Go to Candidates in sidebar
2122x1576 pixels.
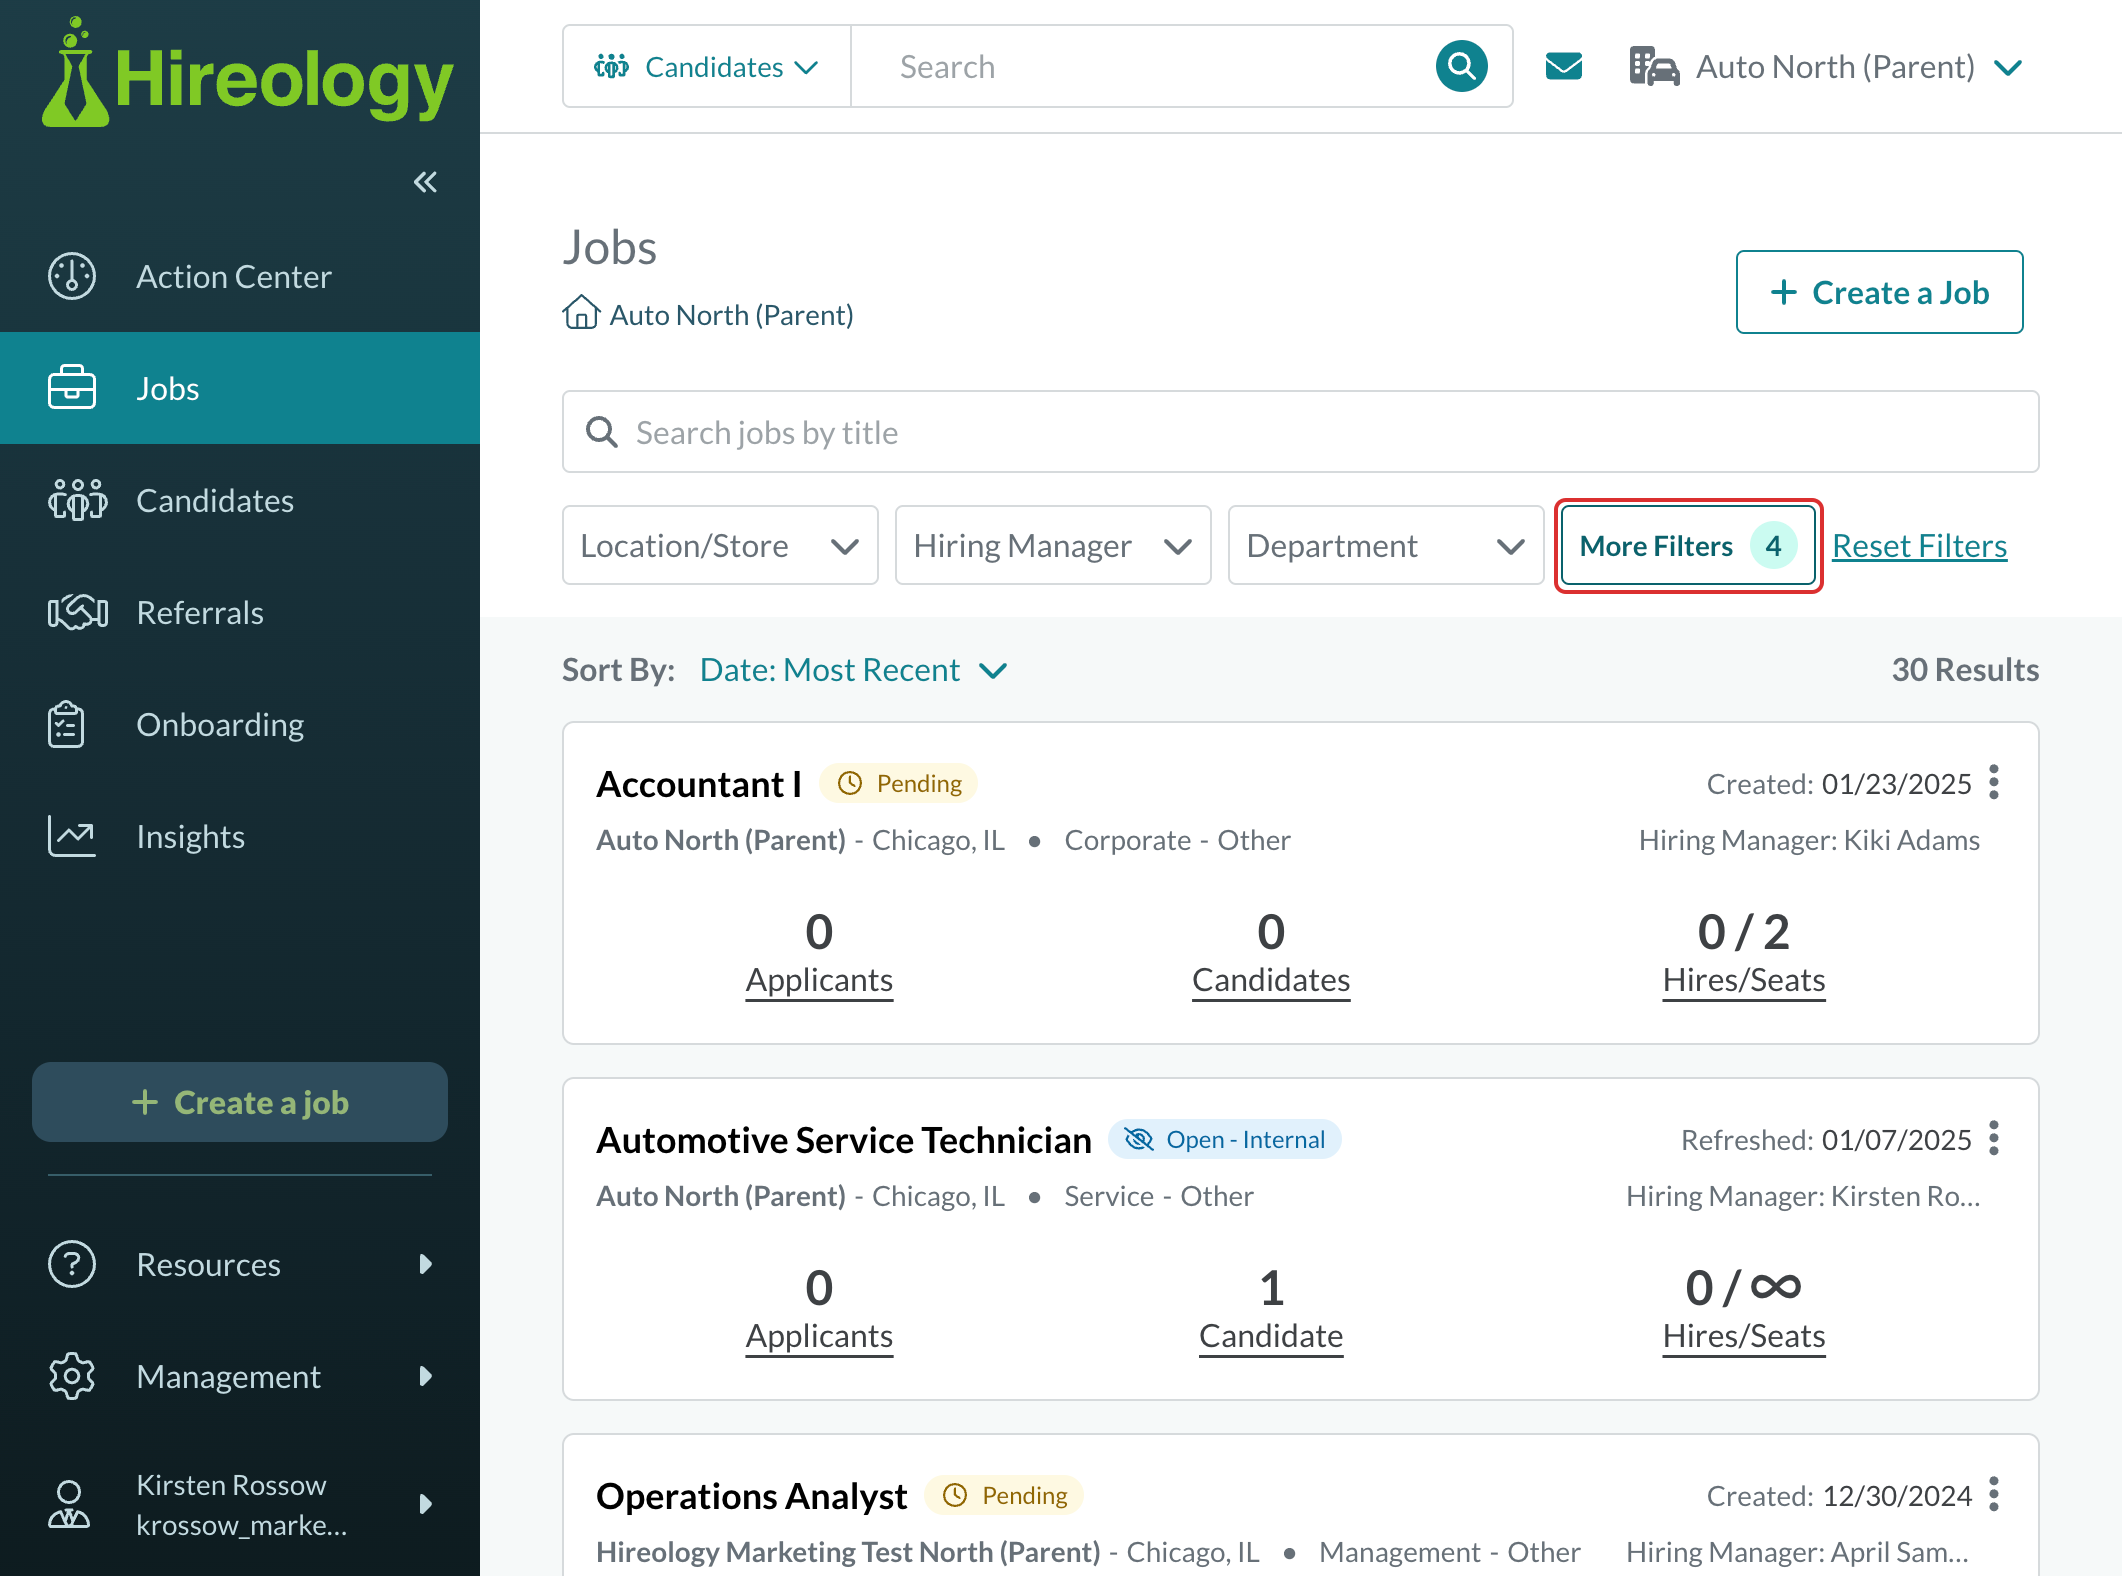(240, 500)
